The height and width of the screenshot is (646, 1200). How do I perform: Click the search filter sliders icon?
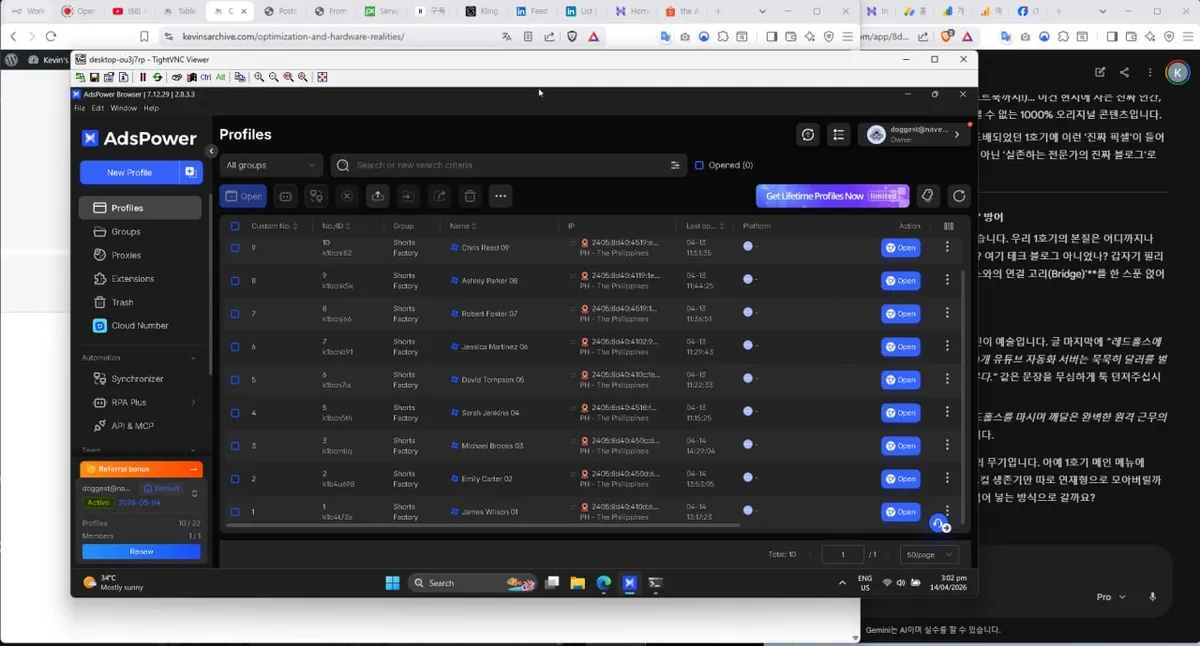pos(675,165)
